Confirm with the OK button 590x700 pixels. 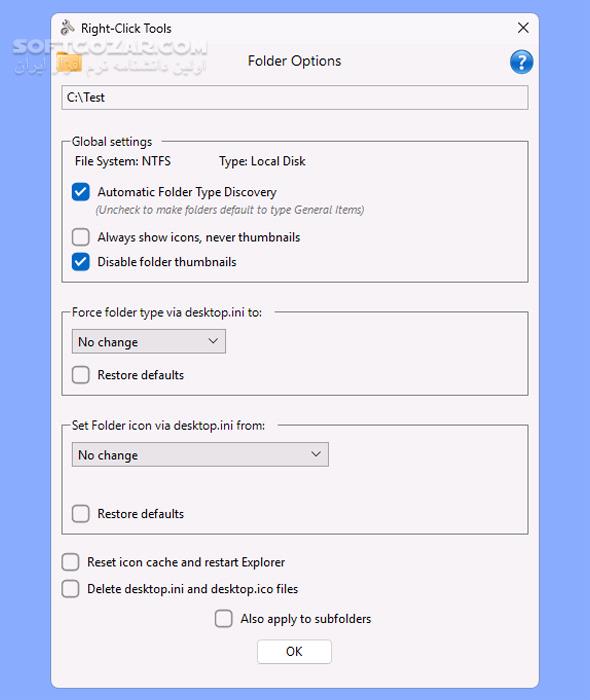tap(294, 651)
